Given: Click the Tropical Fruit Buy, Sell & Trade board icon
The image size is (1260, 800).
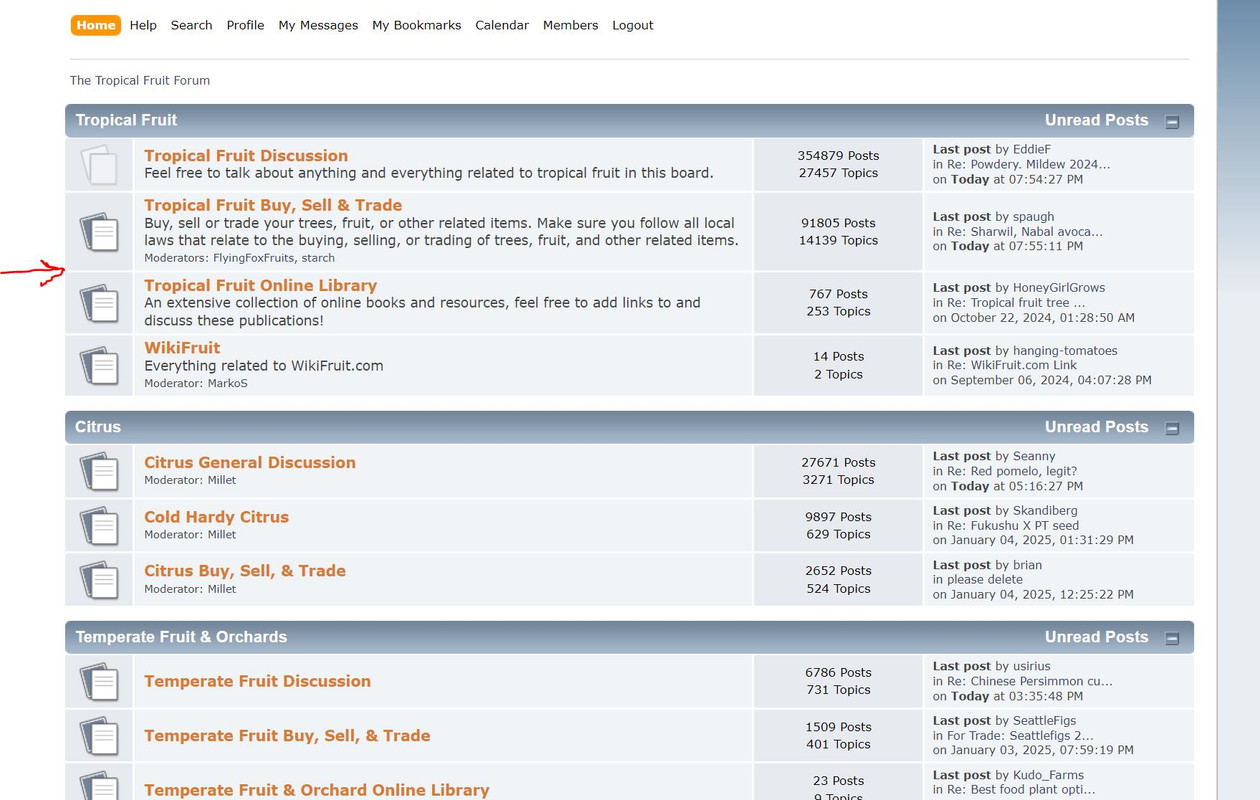Looking at the screenshot, I should [x=99, y=231].
